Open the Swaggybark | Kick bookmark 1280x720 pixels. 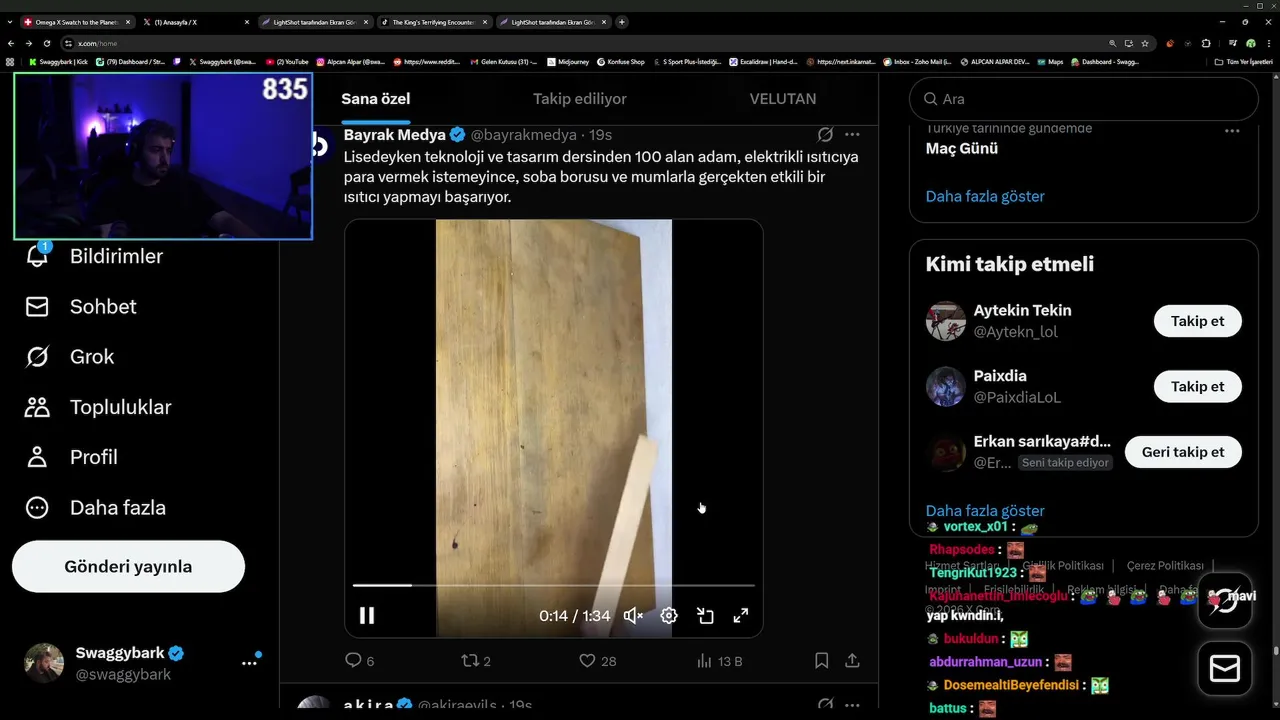[58, 62]
